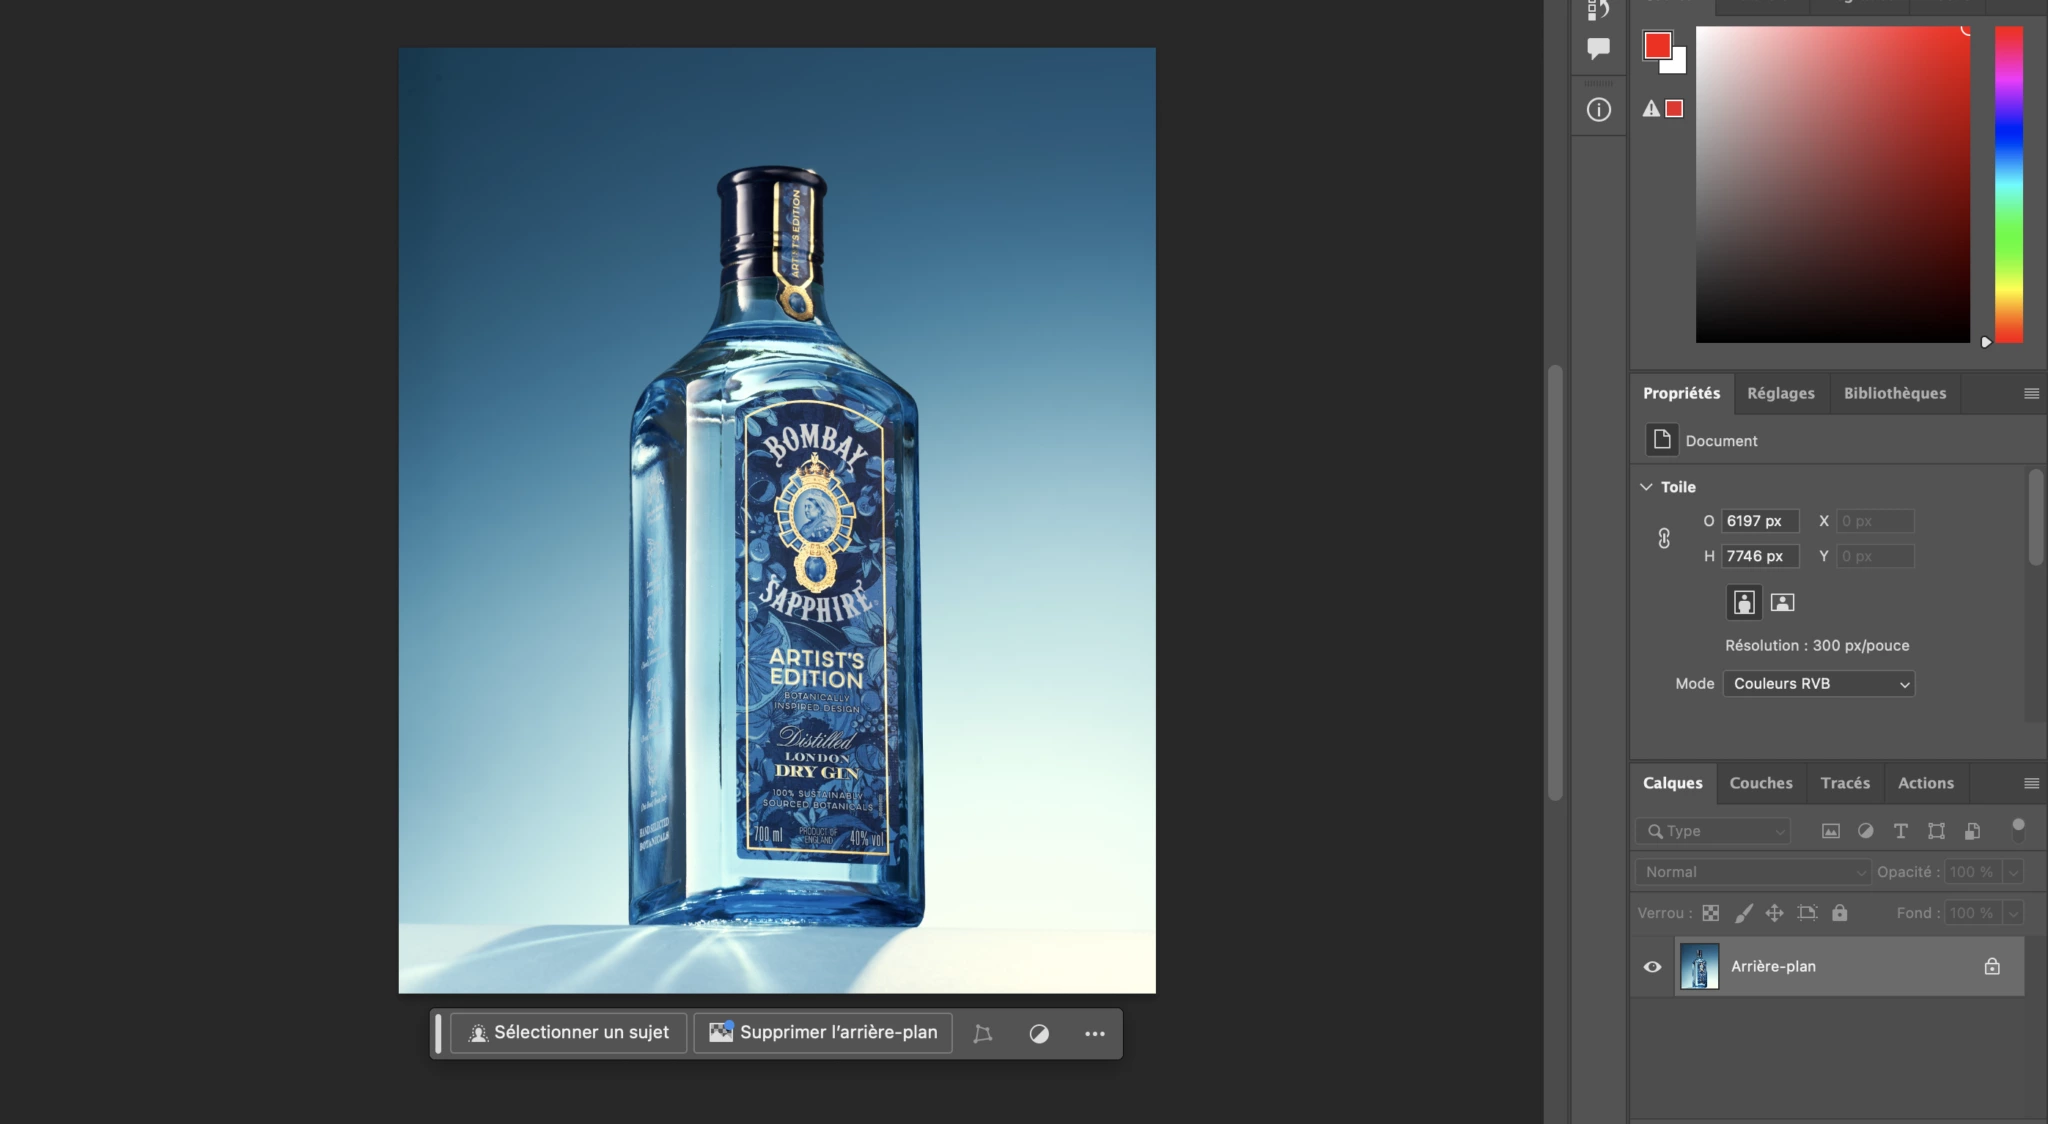Screen dimensions: 2048x1124
Task: Toggle lock transparent pixels
Action: (x=1711, y=913)
